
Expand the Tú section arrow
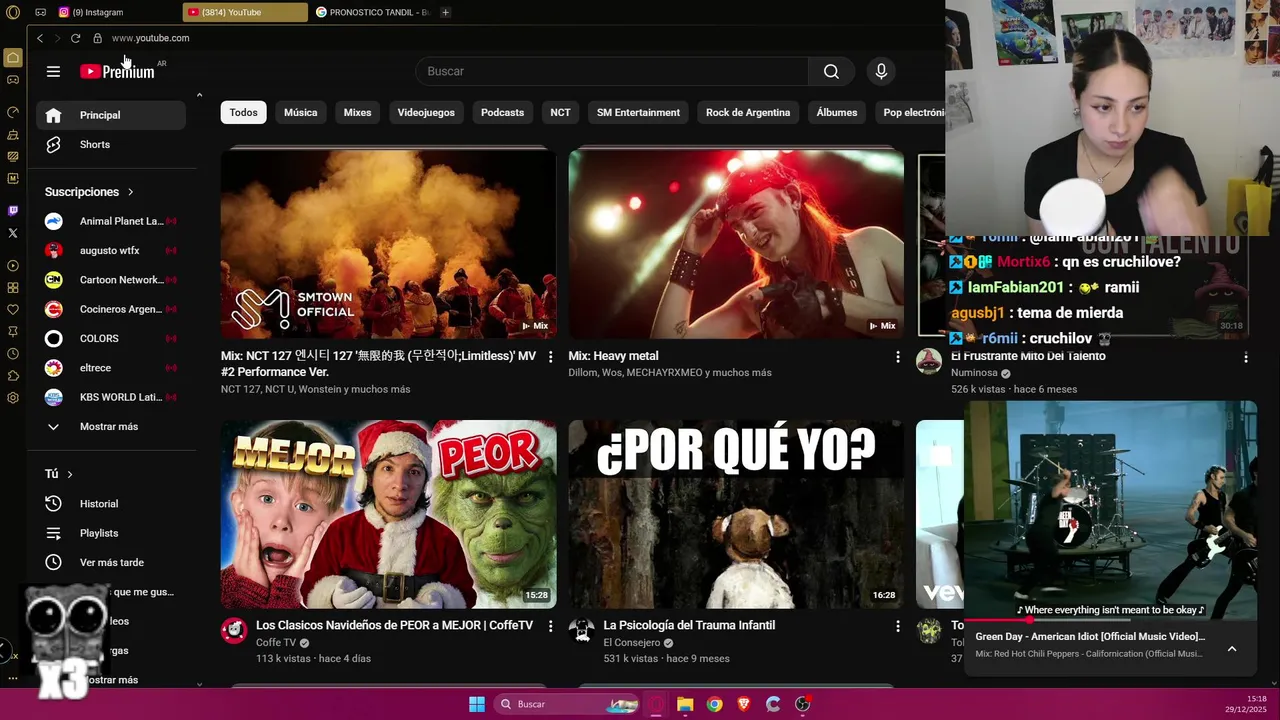click(x=69, y=474)
